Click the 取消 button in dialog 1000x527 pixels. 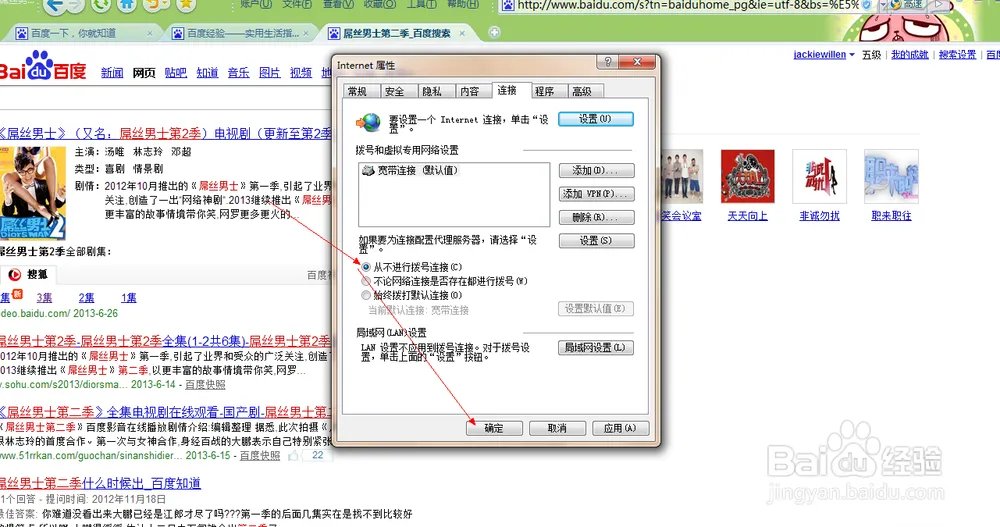tap(557, 428)
